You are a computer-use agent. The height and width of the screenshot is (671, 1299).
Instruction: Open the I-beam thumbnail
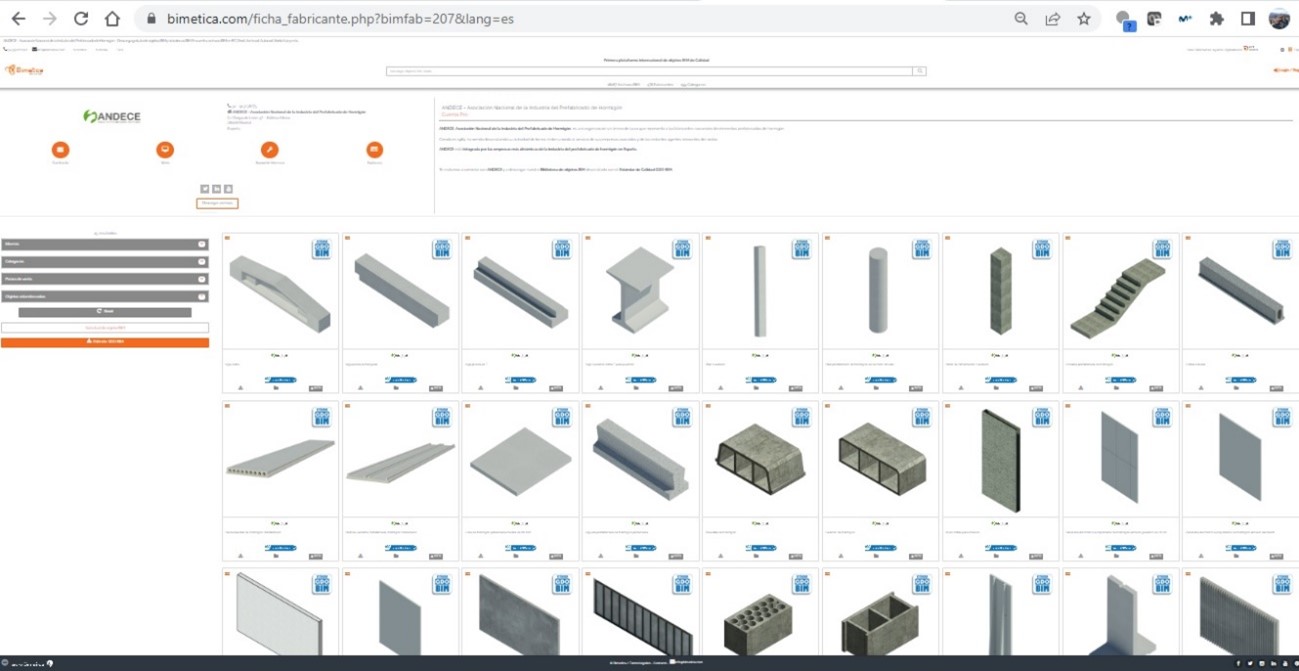tap(640, 292)
